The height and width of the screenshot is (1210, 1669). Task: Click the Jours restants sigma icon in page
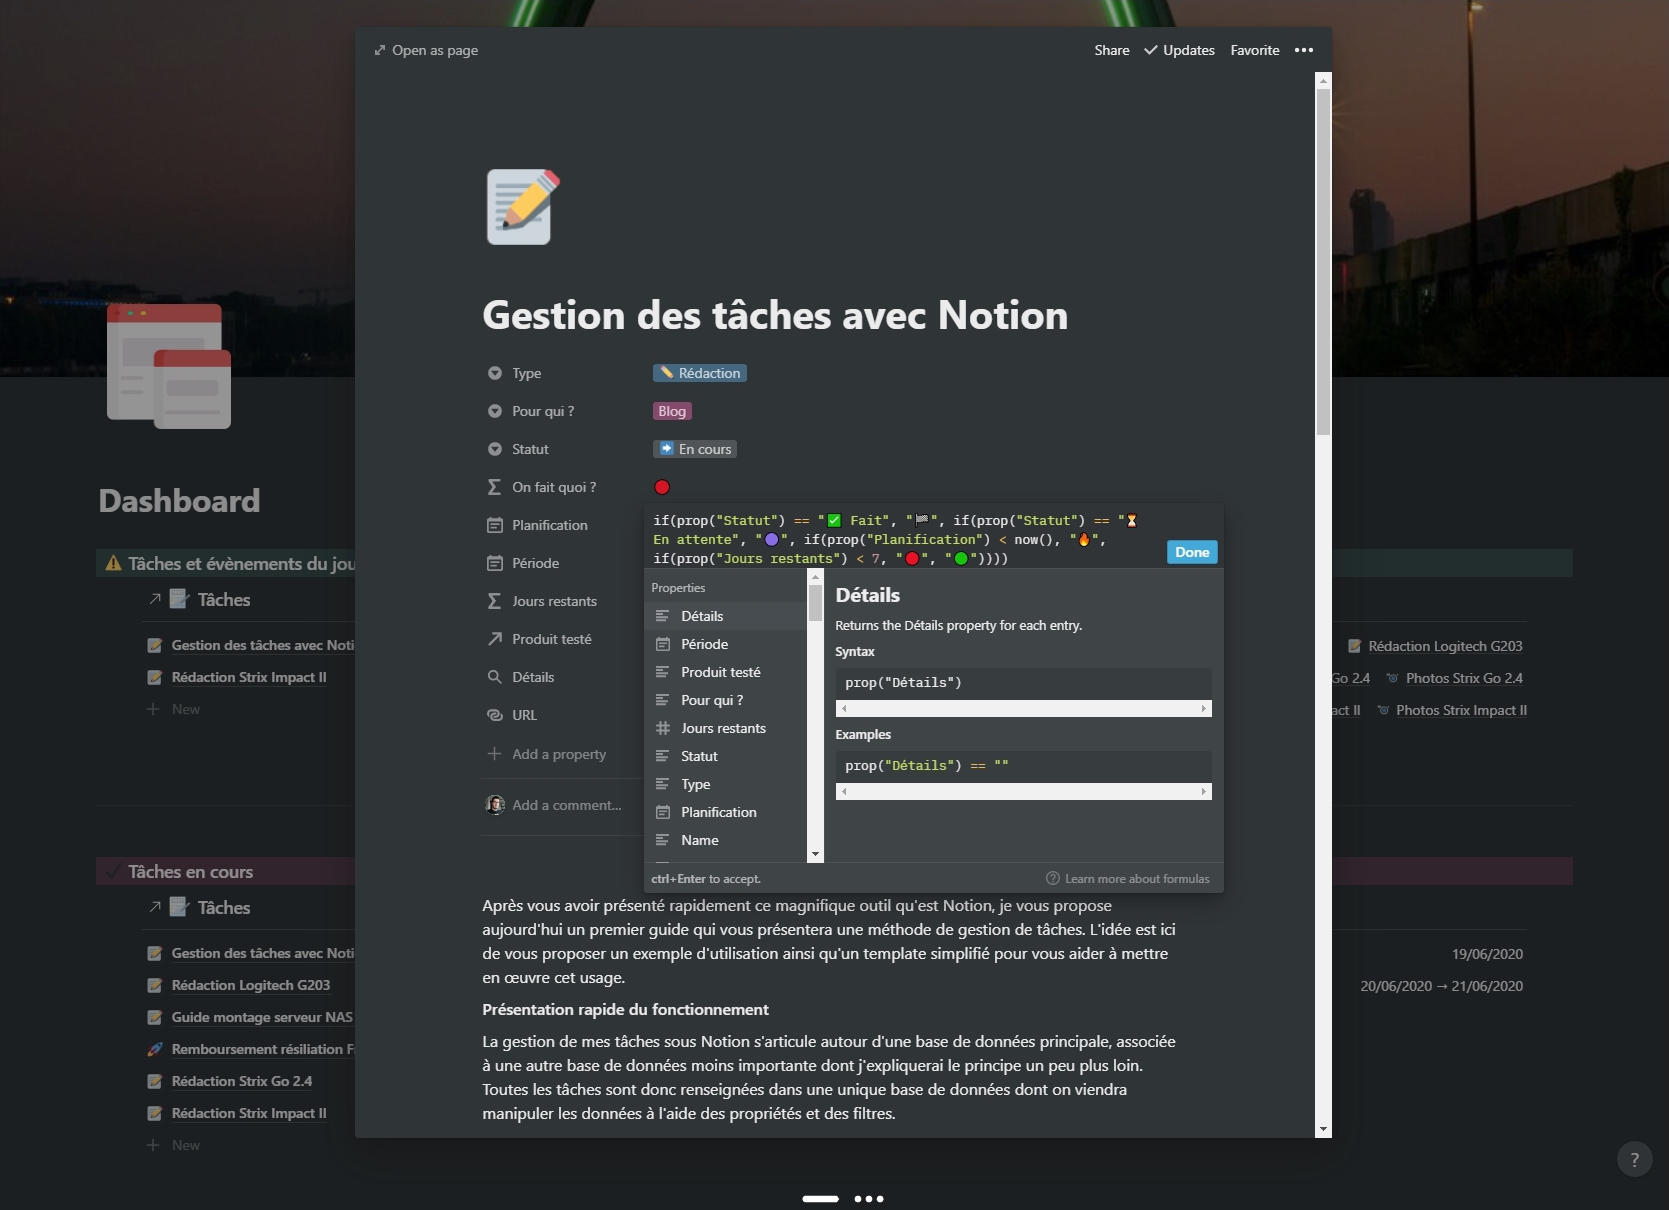pyautogui.click(x=494, y=601)
